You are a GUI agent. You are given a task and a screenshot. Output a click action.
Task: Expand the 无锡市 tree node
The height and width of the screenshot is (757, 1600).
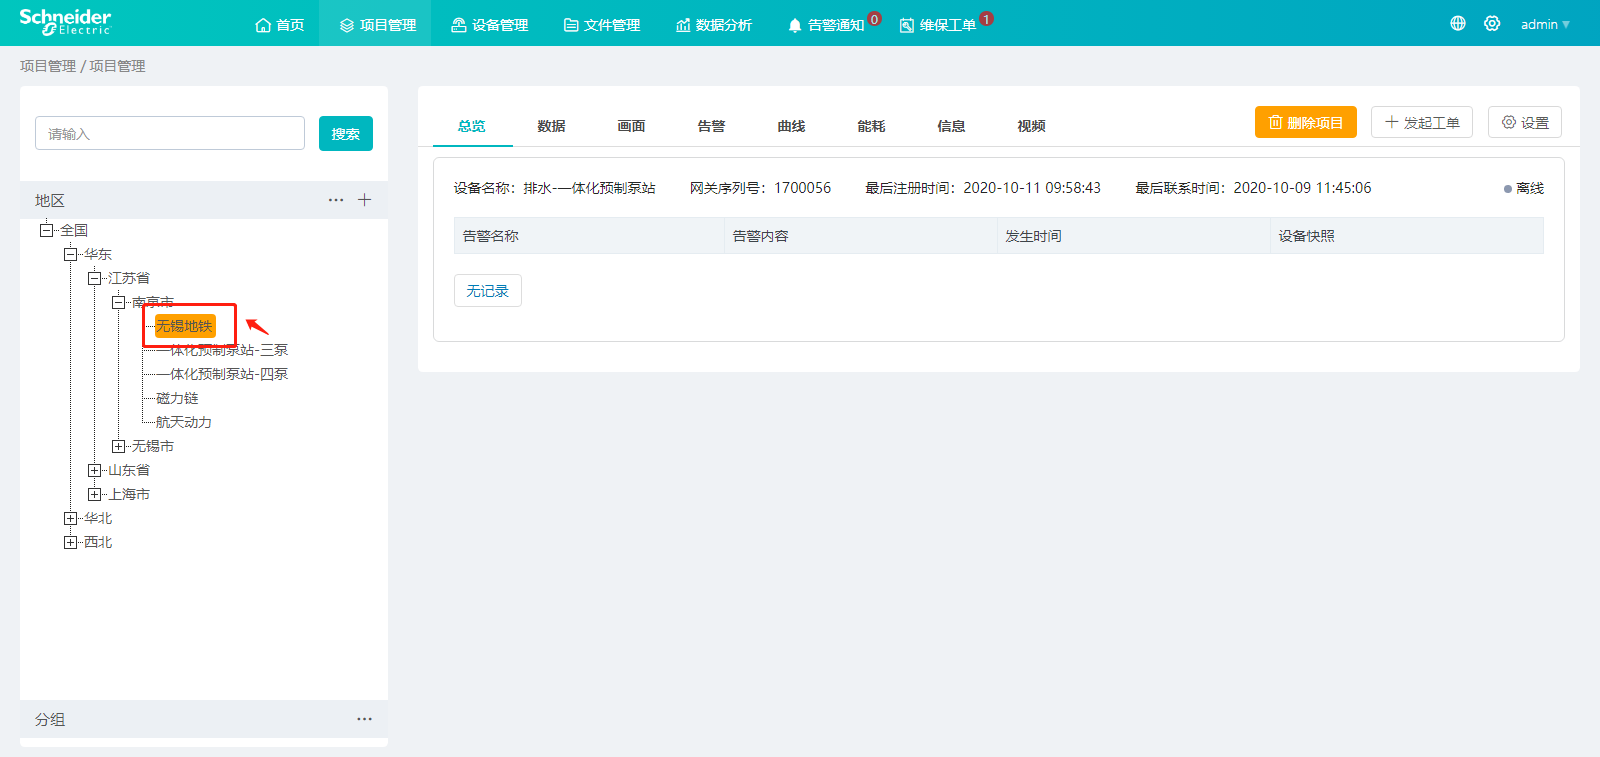(118, 446)
